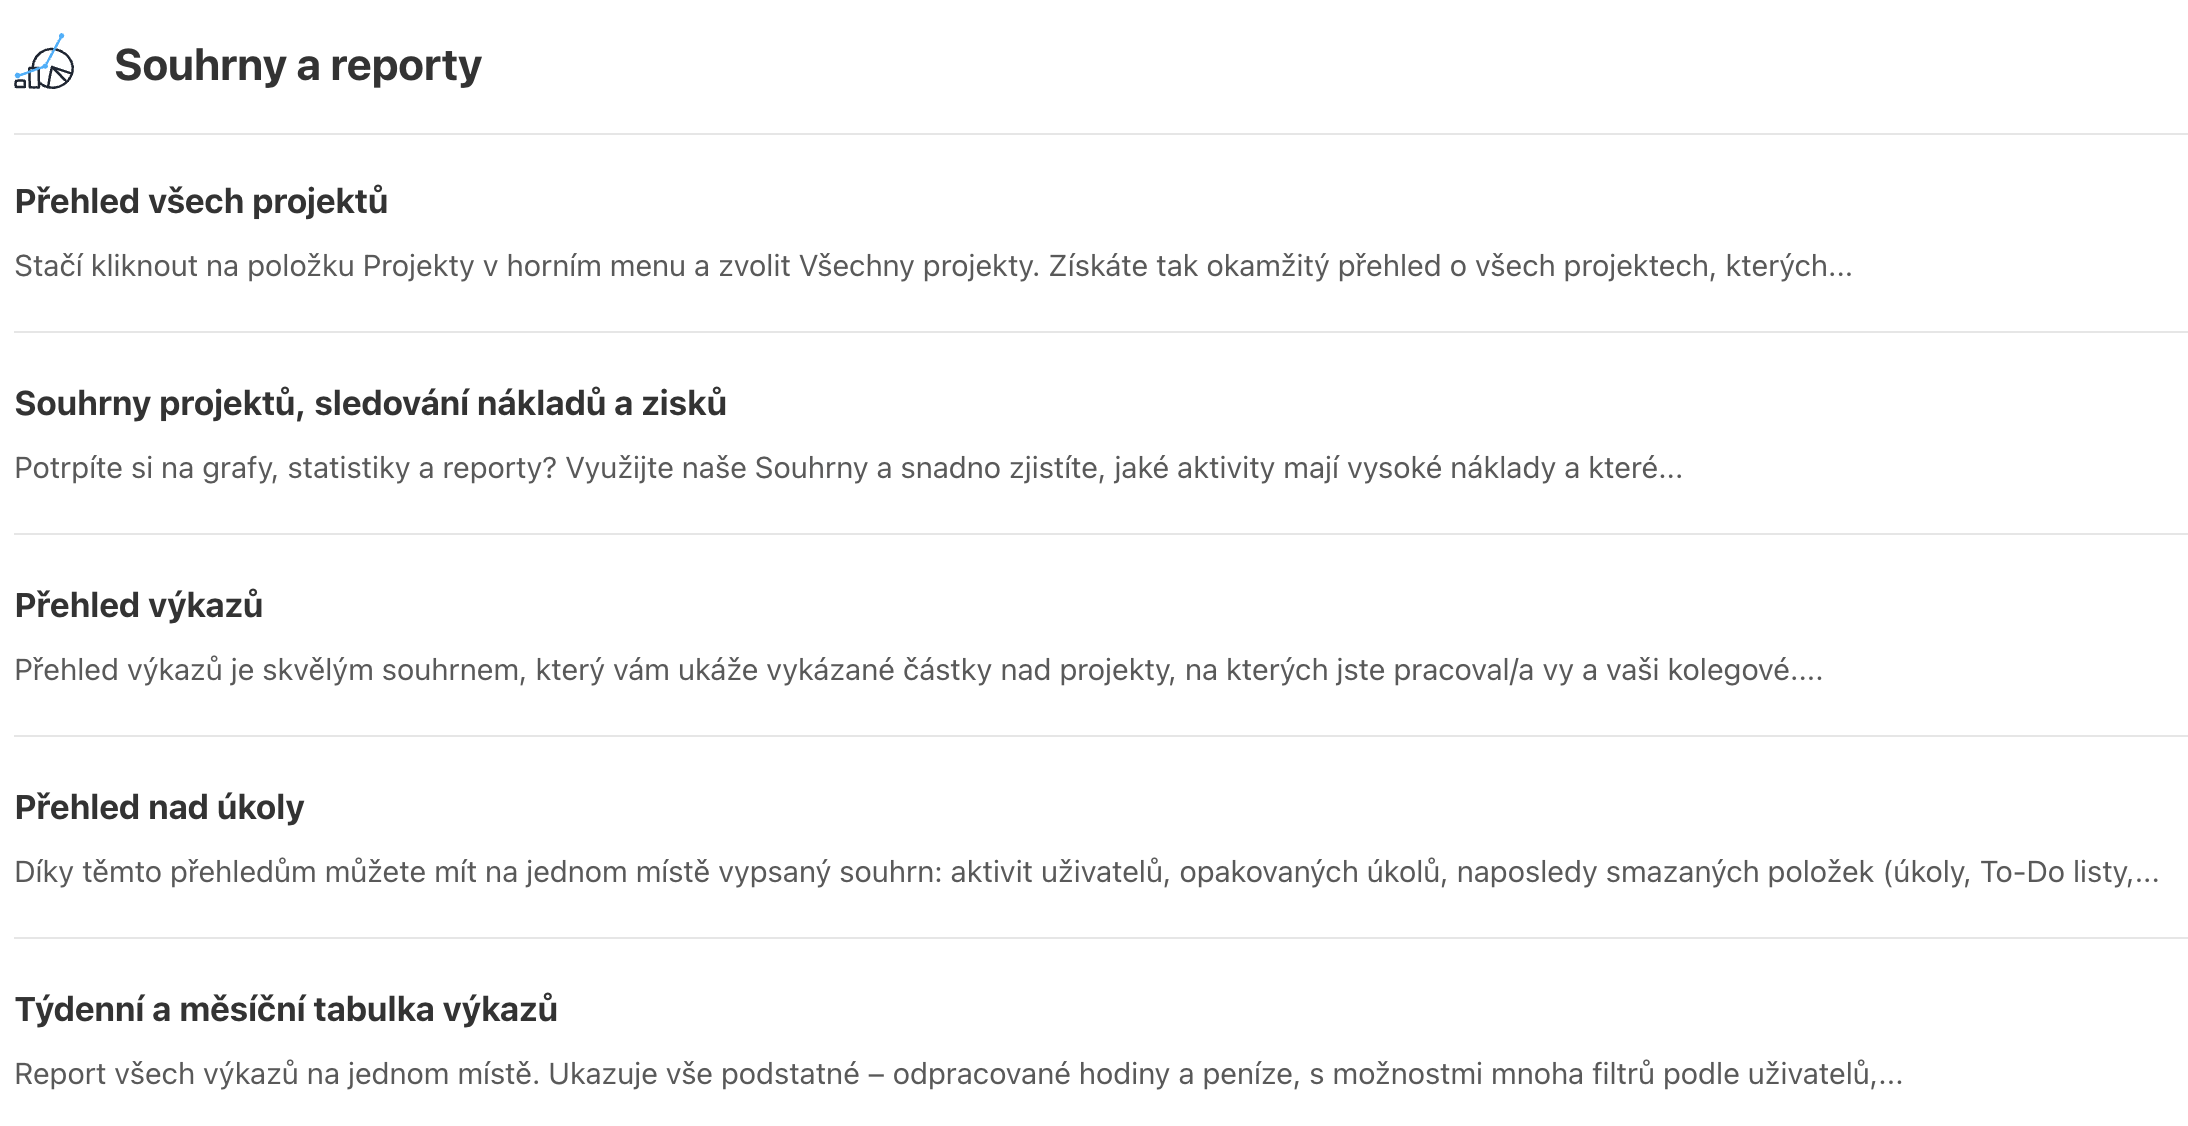Viewport: 2188px width, 1126px height.
Task: Open the Přehled všech projektů article
Action: coord(201,201)
